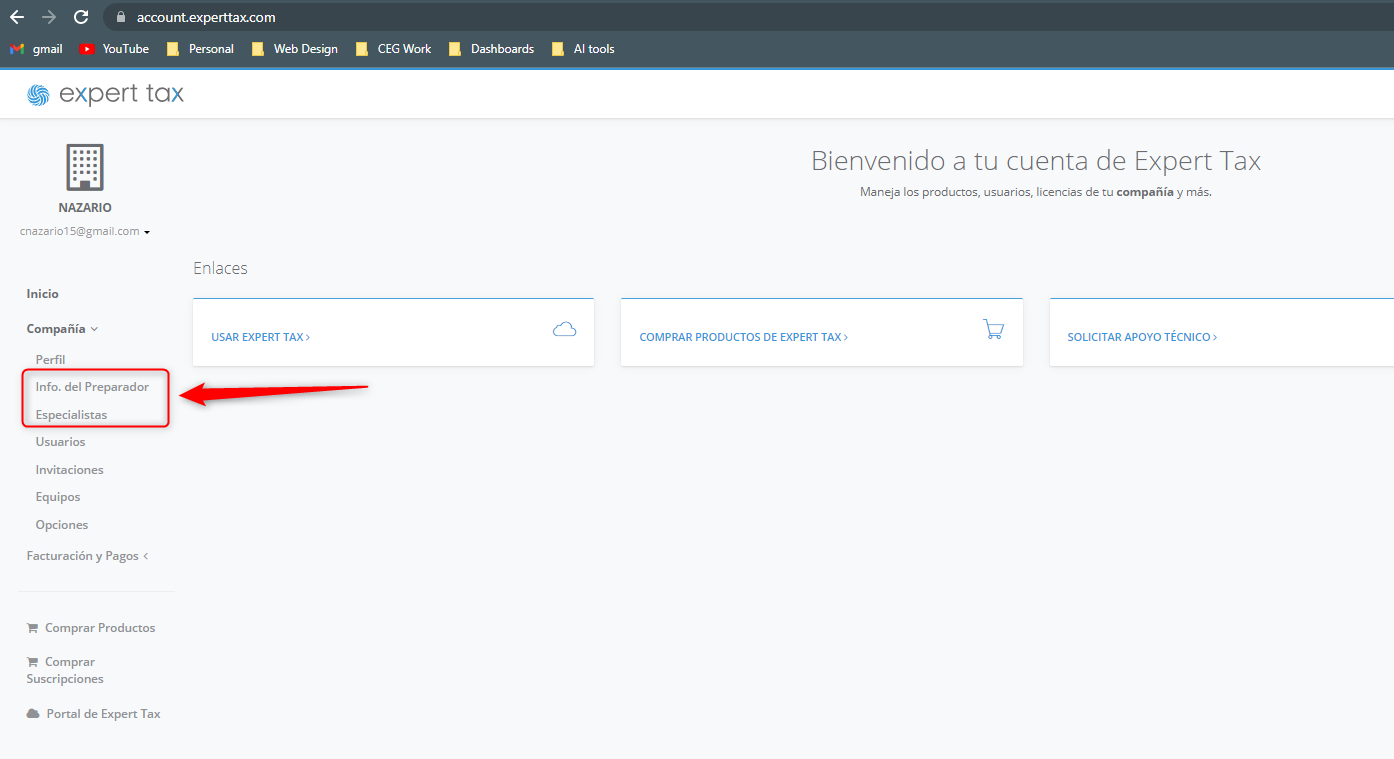Follow the USAR EXPERT TAX link
This screenshot has height=759, width=1394.
tap(261, 337)
